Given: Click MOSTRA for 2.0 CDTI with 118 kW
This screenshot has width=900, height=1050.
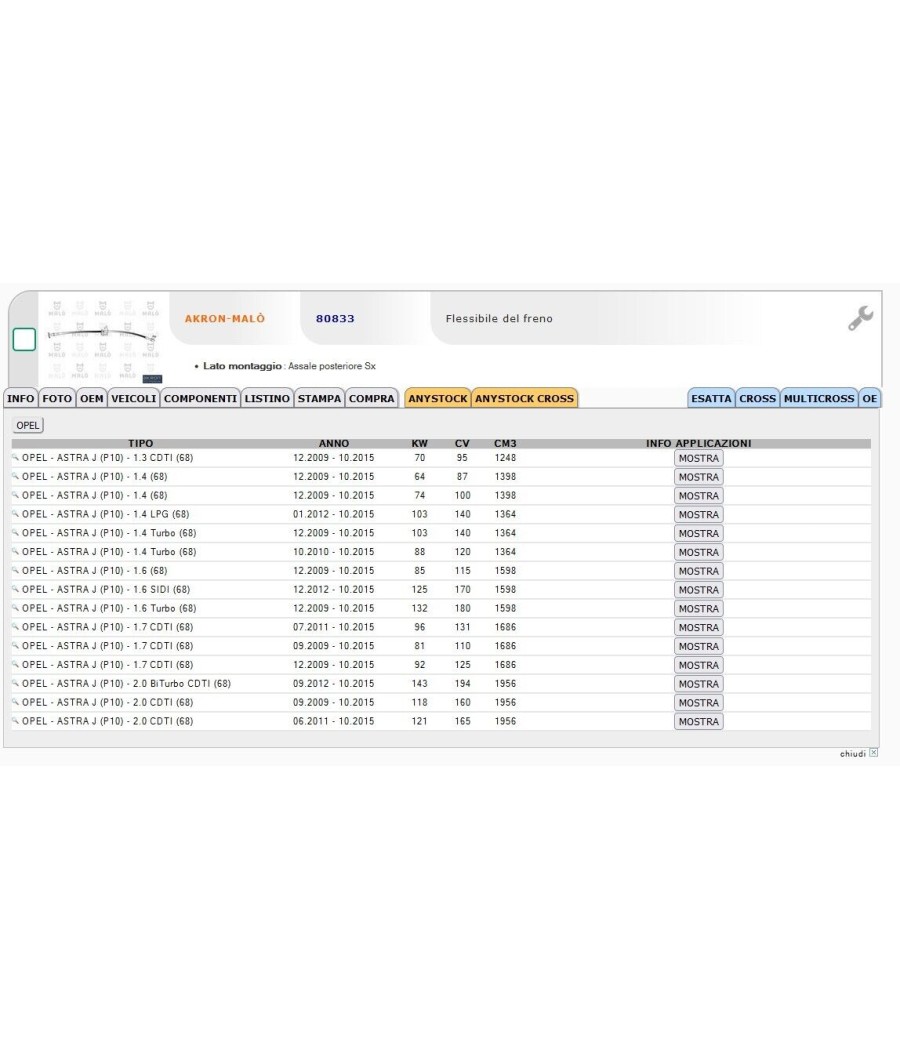Looking at the screenshot, I should coord(698,702).
